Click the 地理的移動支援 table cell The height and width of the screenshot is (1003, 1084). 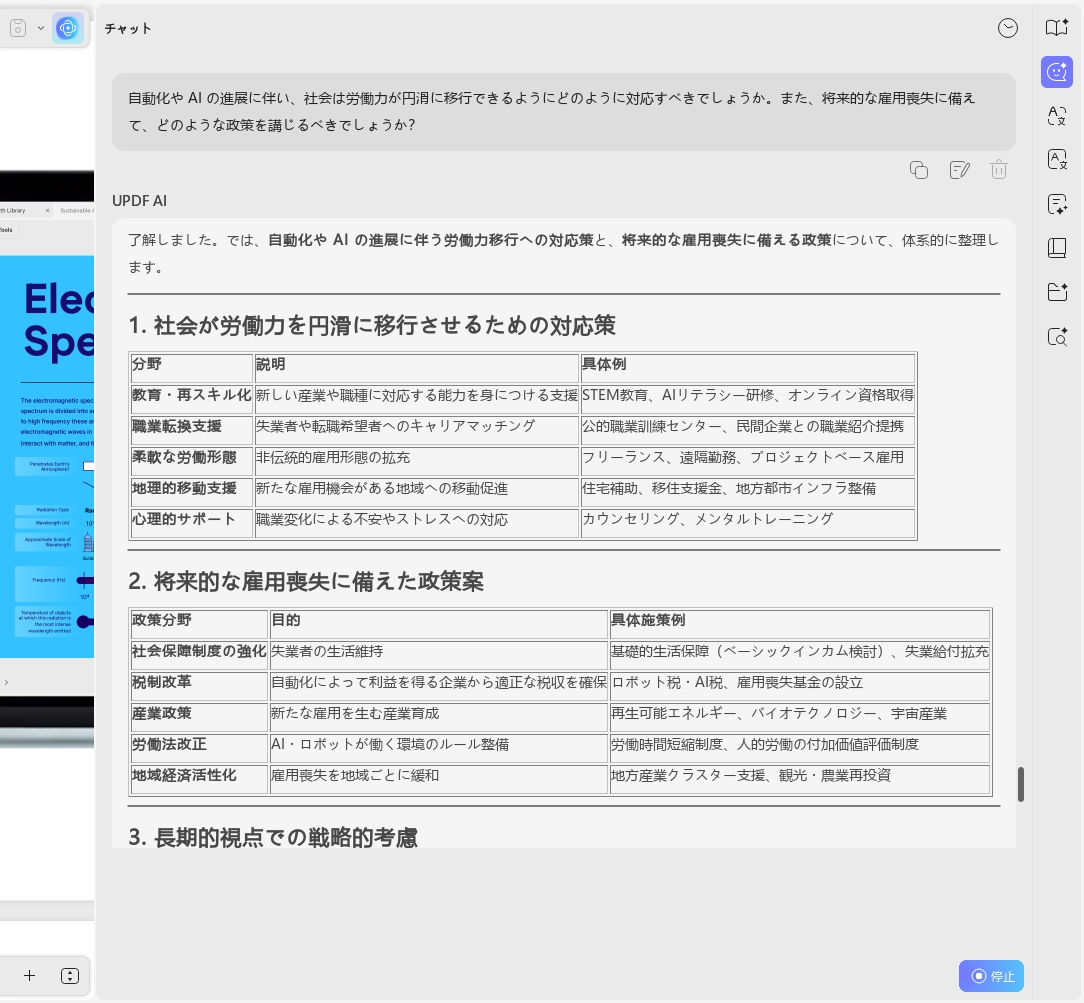191,491
